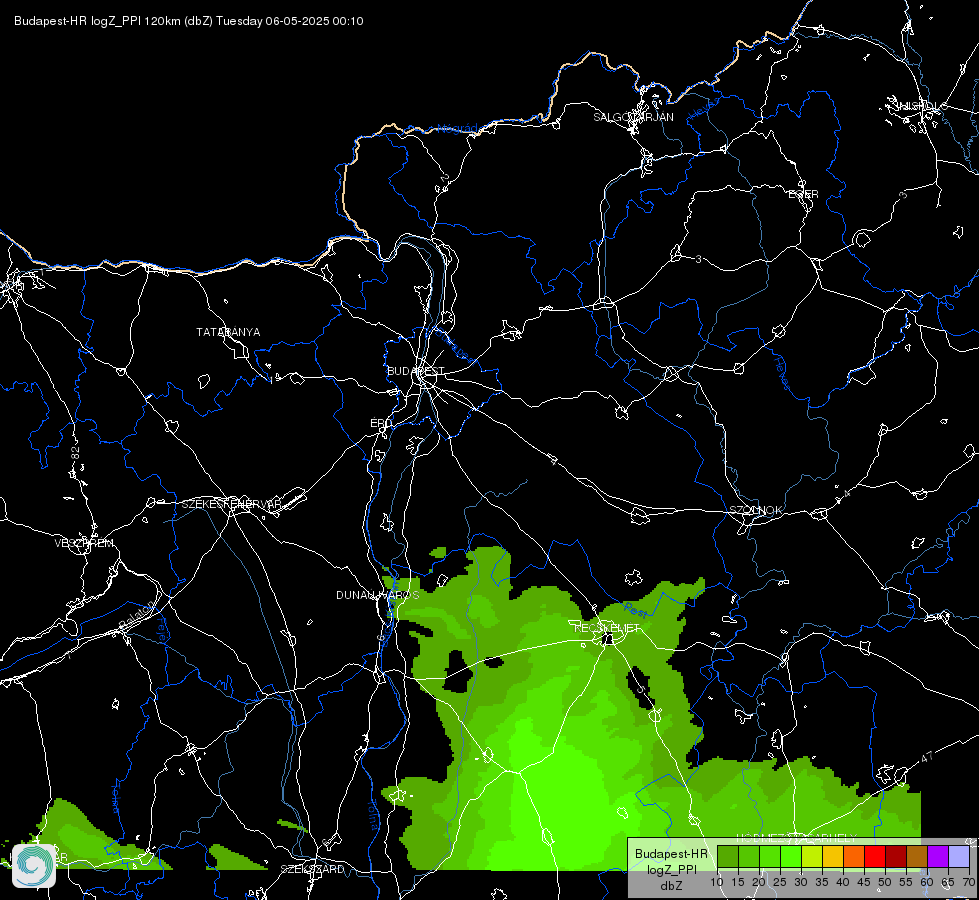
Task: Pick the 55–60 dBZ brown legend swatch
Action: 917,857
